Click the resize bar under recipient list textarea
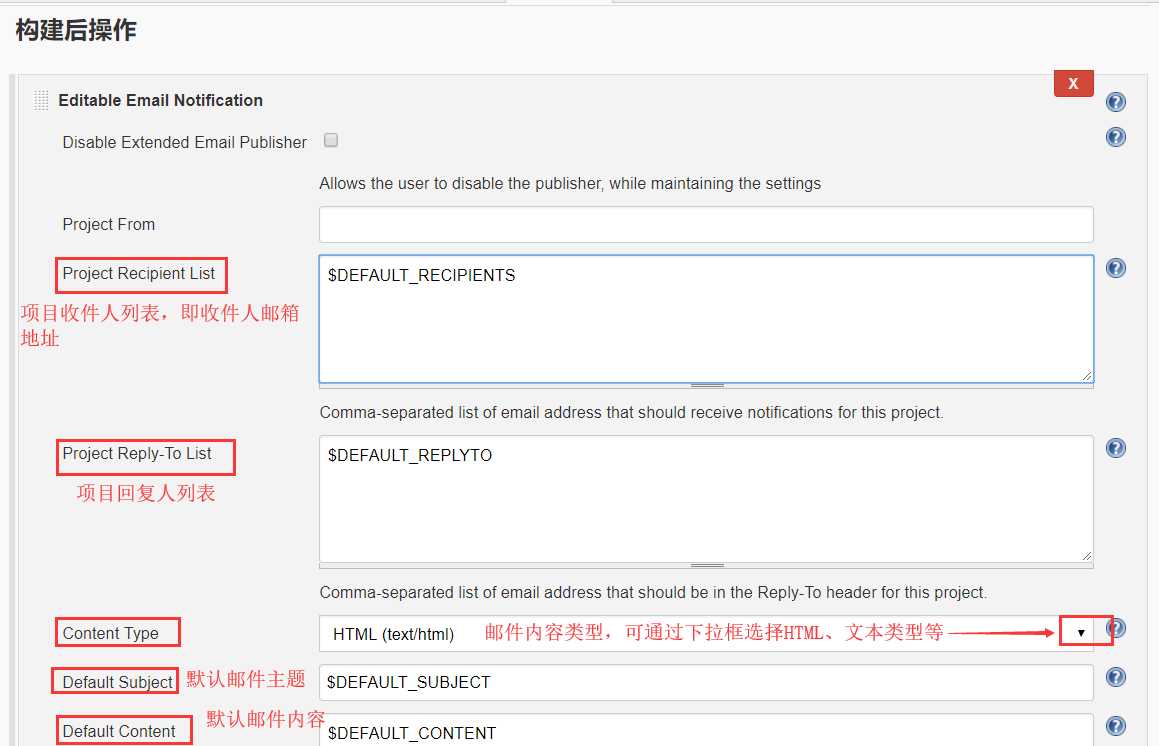The image size is (1159, 746). [x=706, y=386]
